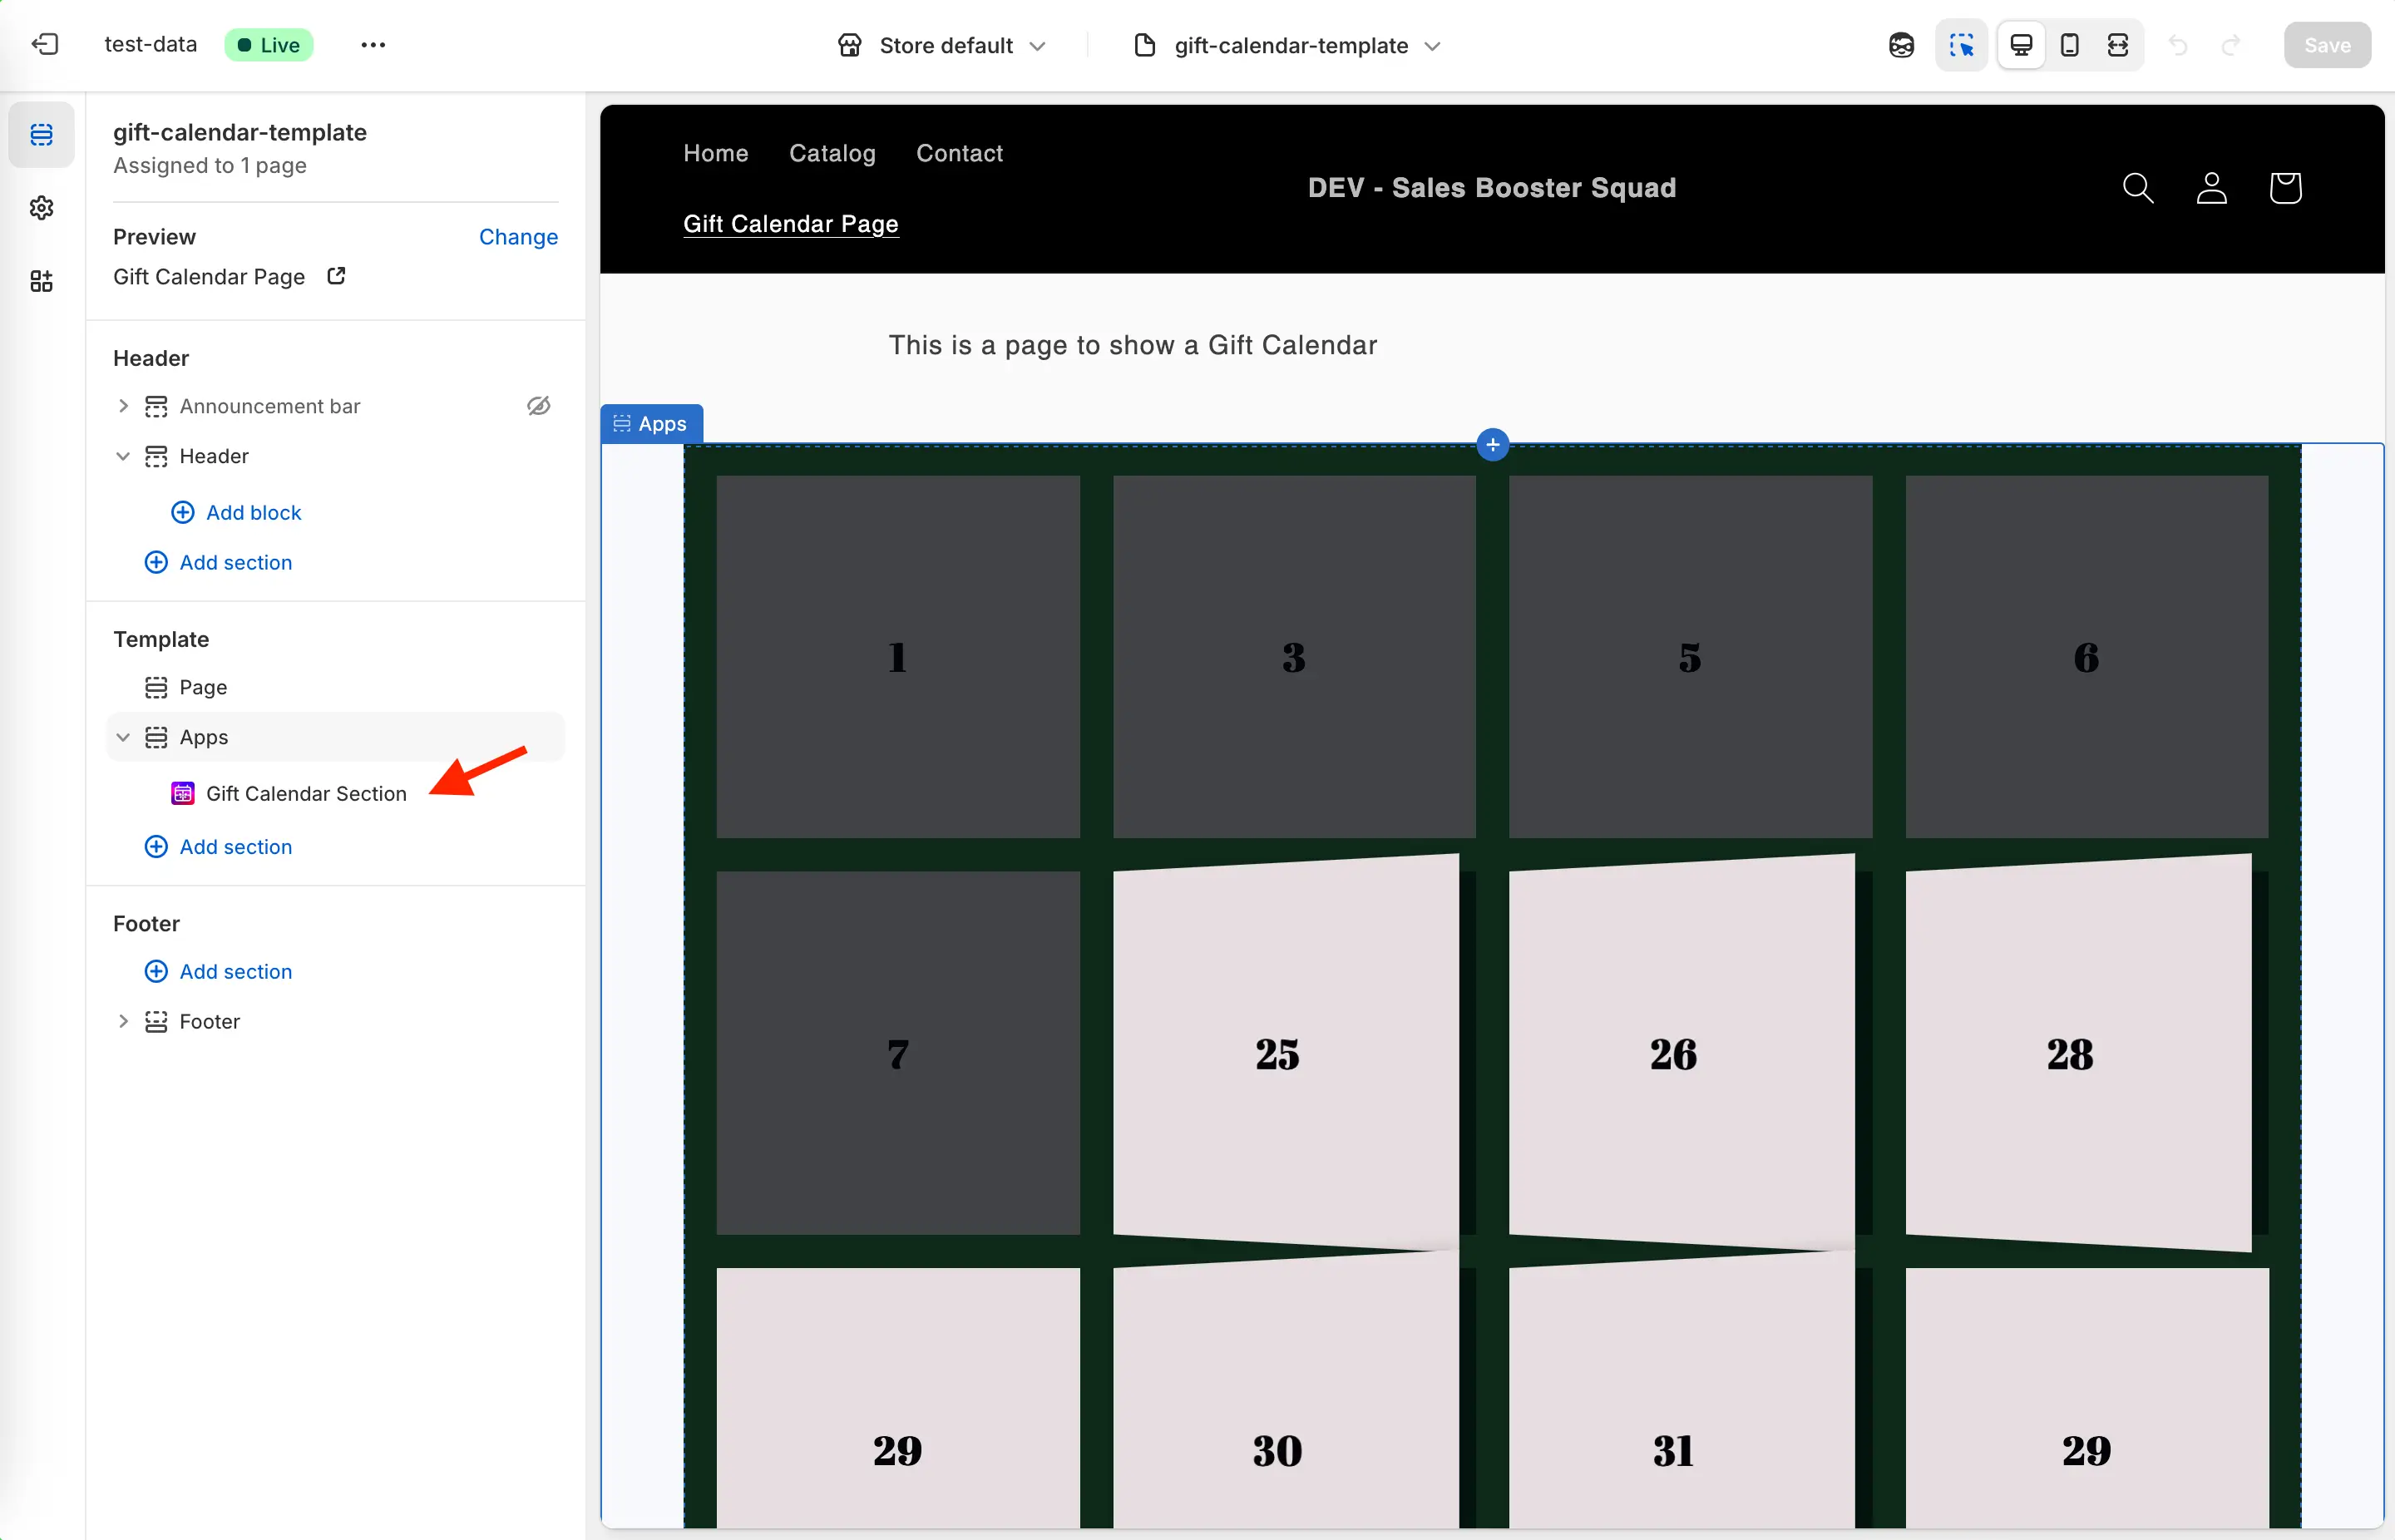
Task: Expand the Announcement bar section
Action: (x=123, y=406)
